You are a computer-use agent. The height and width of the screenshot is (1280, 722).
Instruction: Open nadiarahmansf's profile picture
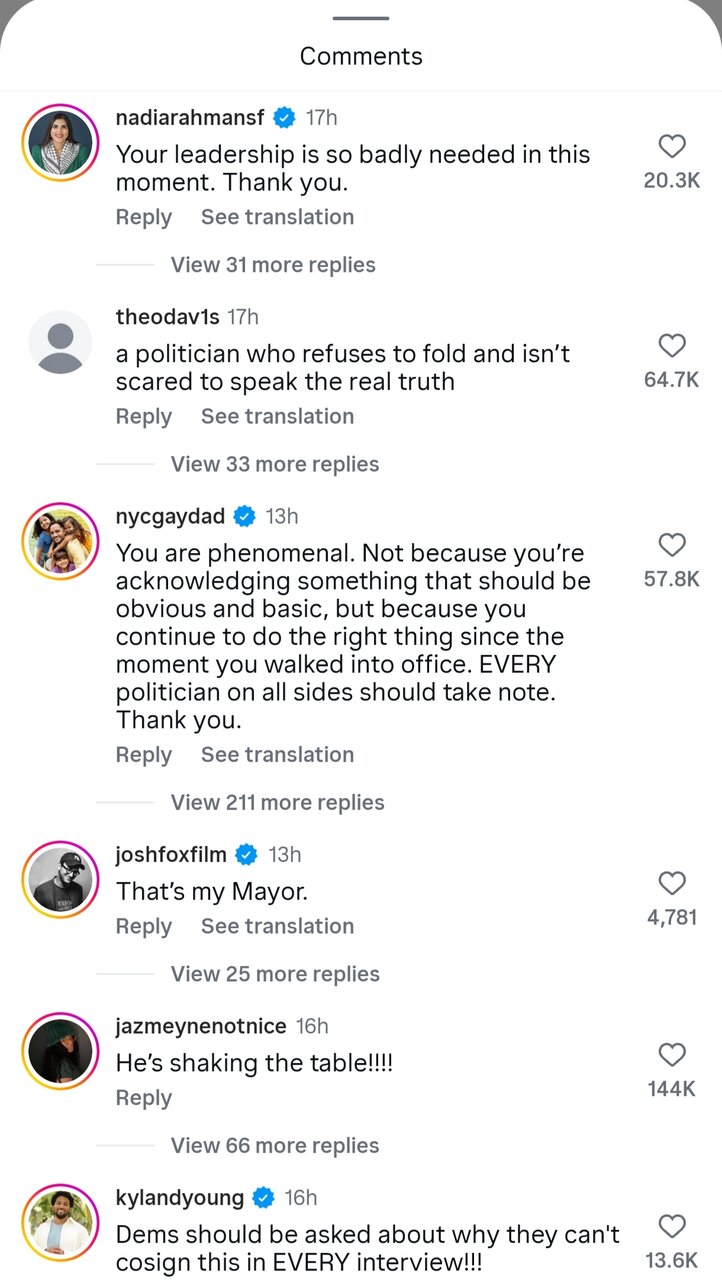pos(60,142)
